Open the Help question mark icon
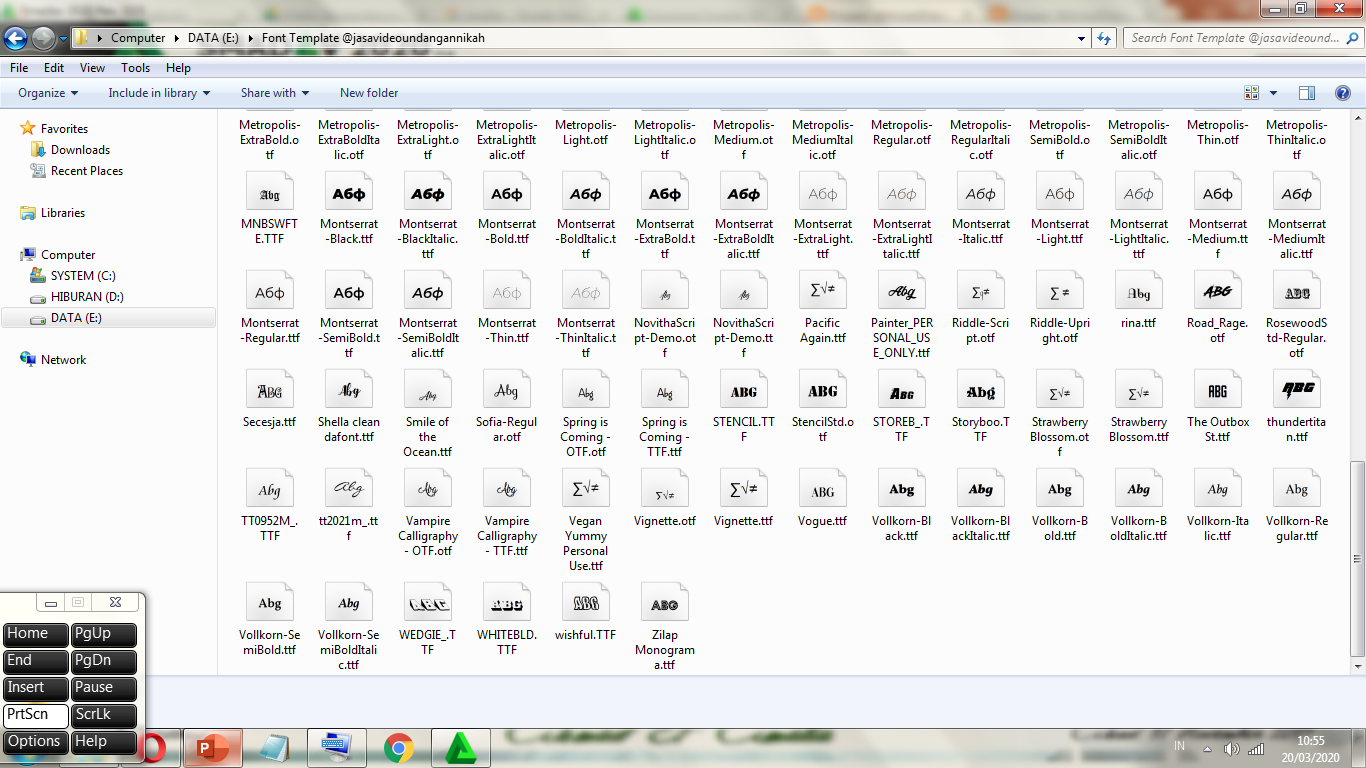 pyautogui.click(x=1343, y=93)
